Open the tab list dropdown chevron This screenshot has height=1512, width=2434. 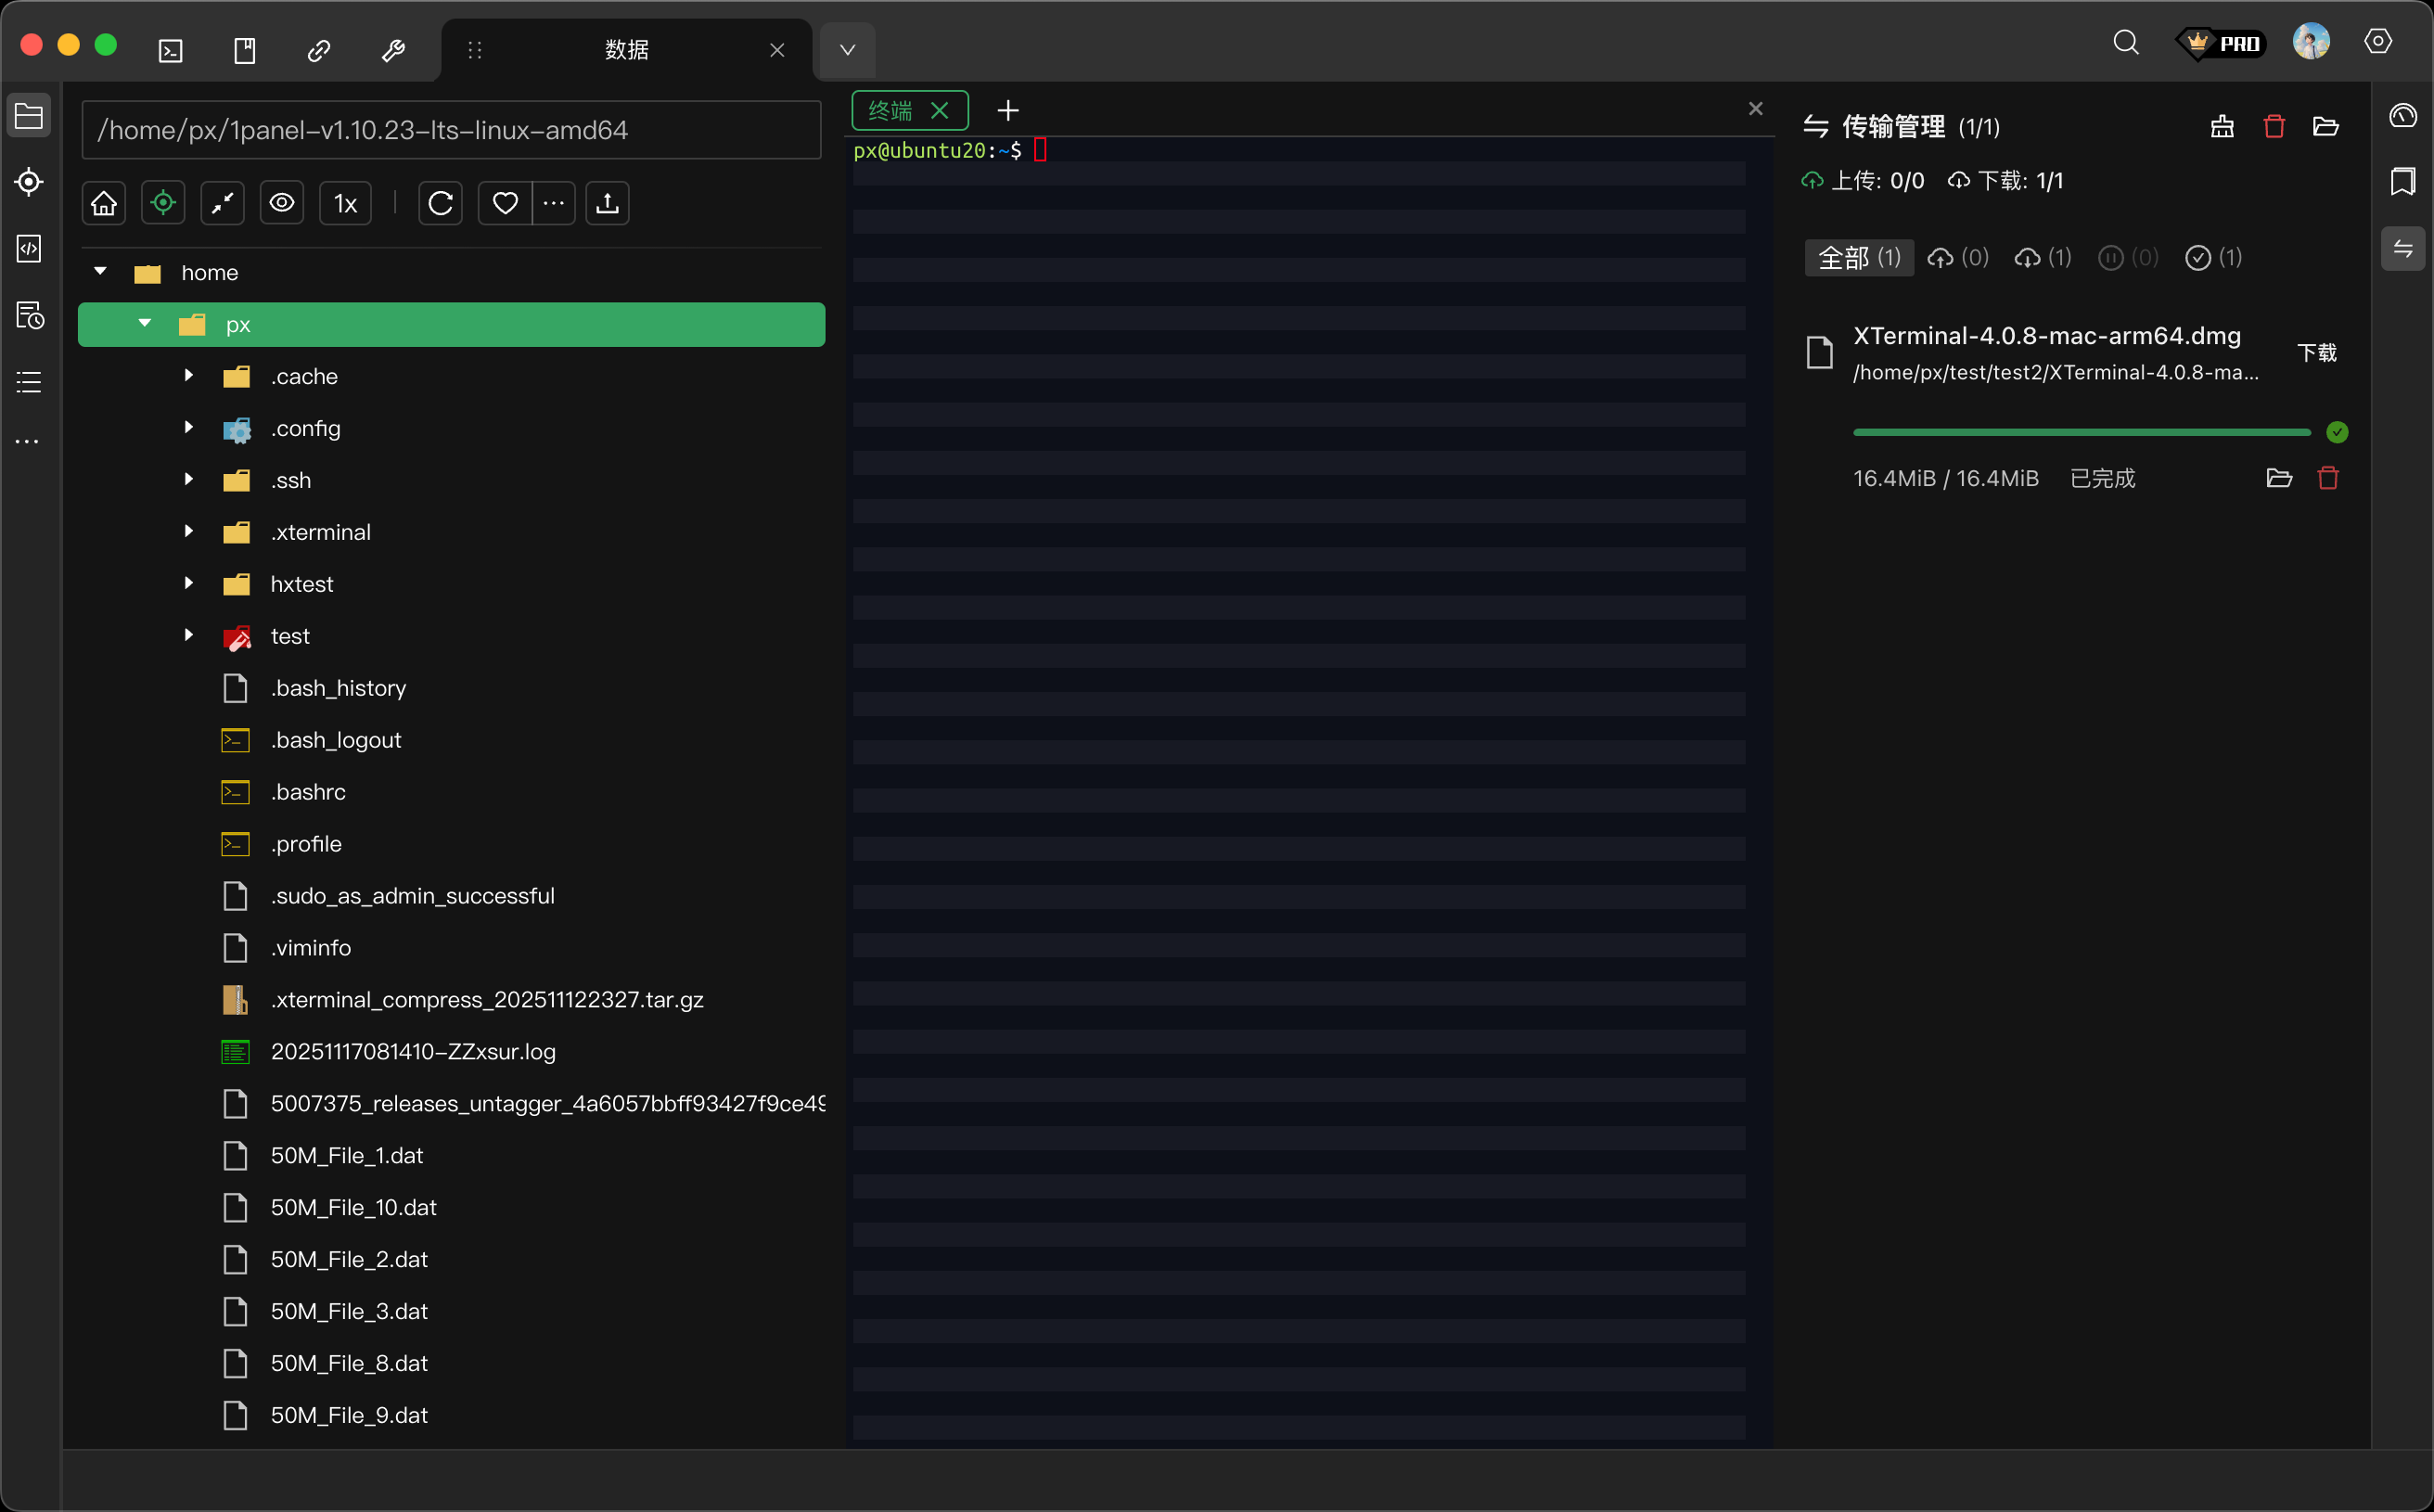pyautogui.click(x=847, y=50)
